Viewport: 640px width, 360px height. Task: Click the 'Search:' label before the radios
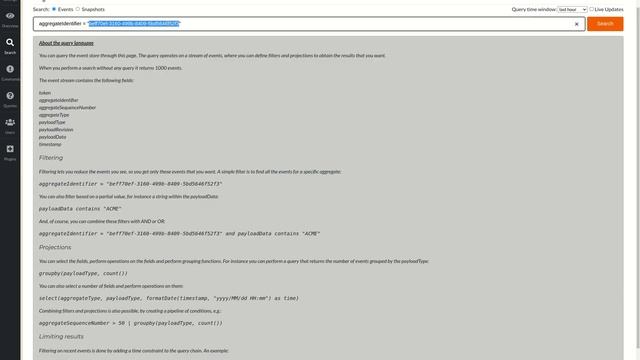41,9
